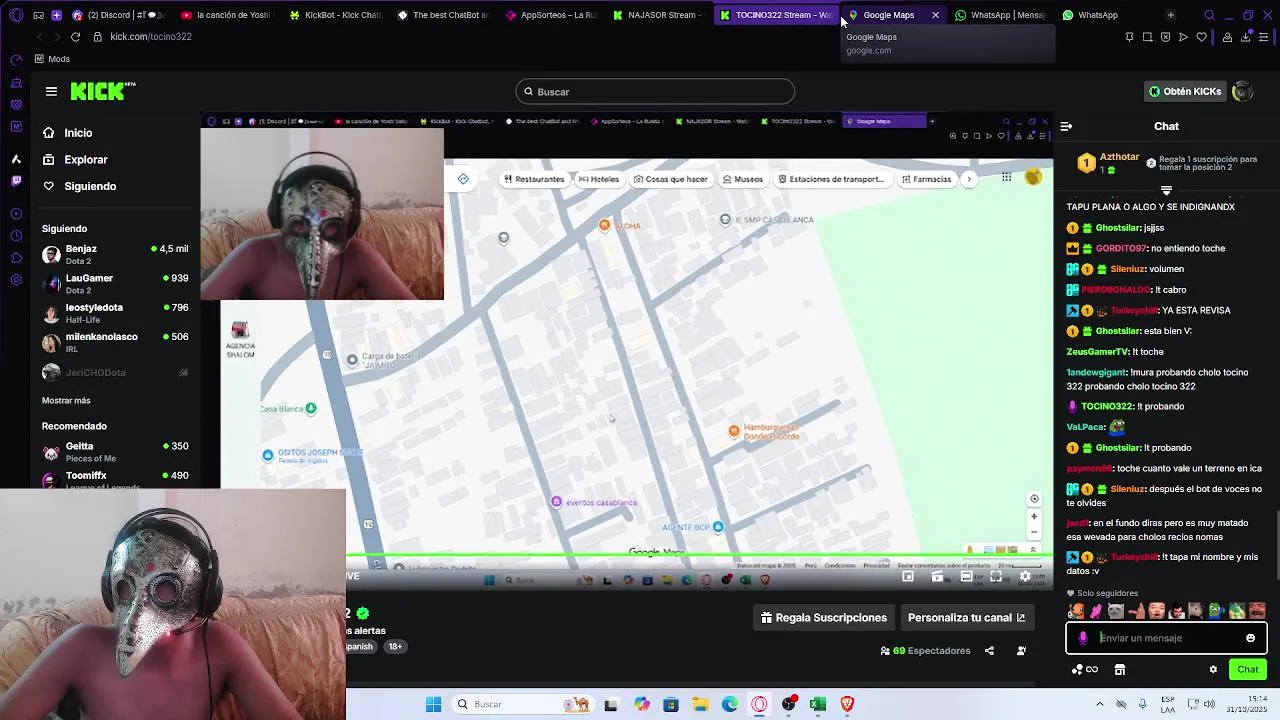
Task: Toggle theater mode on the stream player
Action: tap(966, 577)
